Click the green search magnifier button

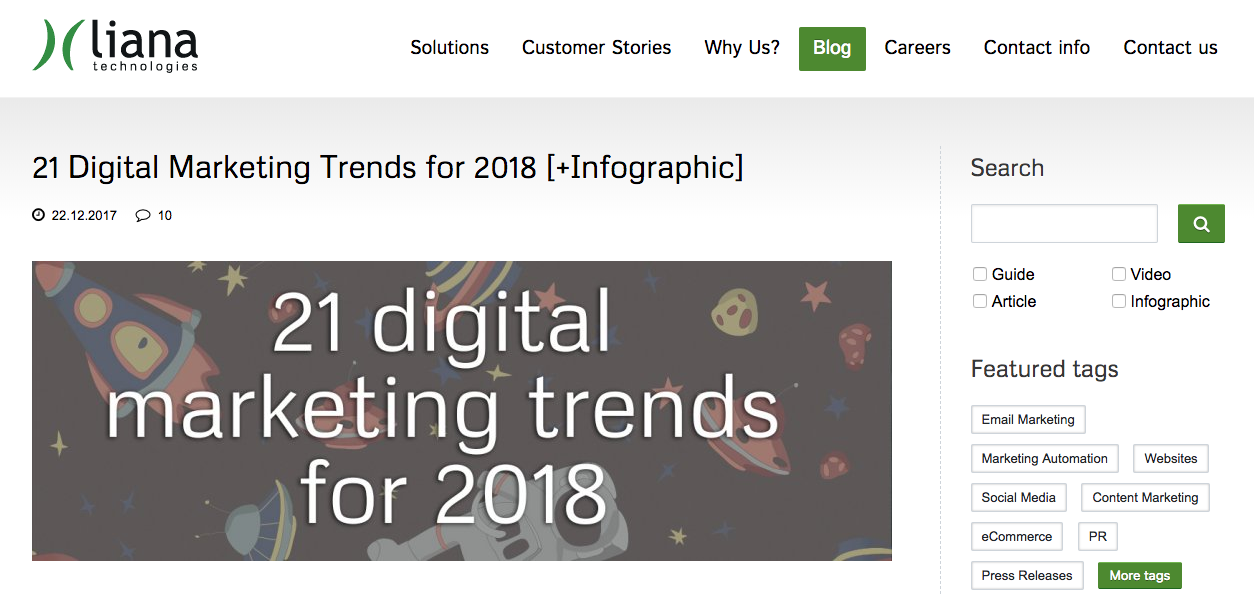tap(1201, 224)
